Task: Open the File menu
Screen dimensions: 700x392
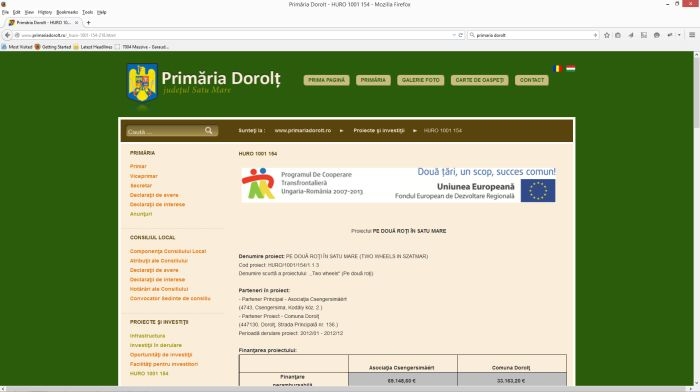Action: click(x=5, y=12)
